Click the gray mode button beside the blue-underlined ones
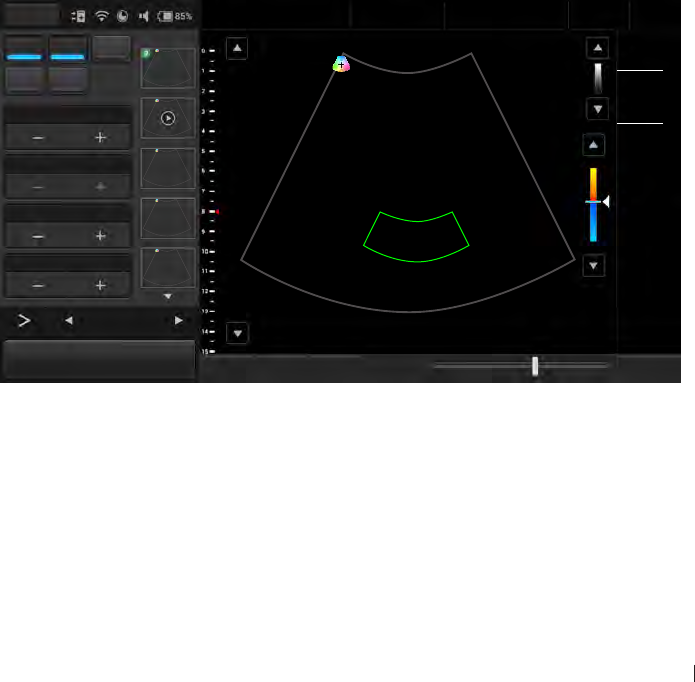The height and width of the screenshot is (682, 695). 111,48
